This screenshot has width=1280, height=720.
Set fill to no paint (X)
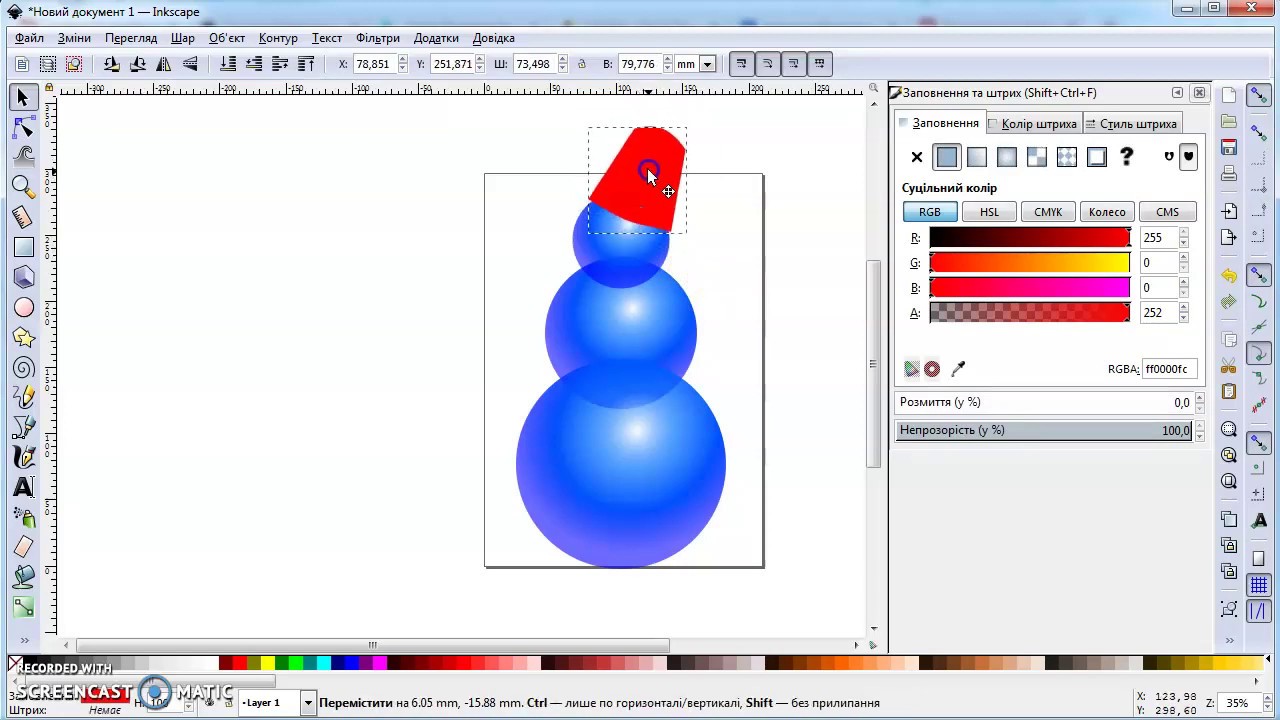tap(917, 157)
